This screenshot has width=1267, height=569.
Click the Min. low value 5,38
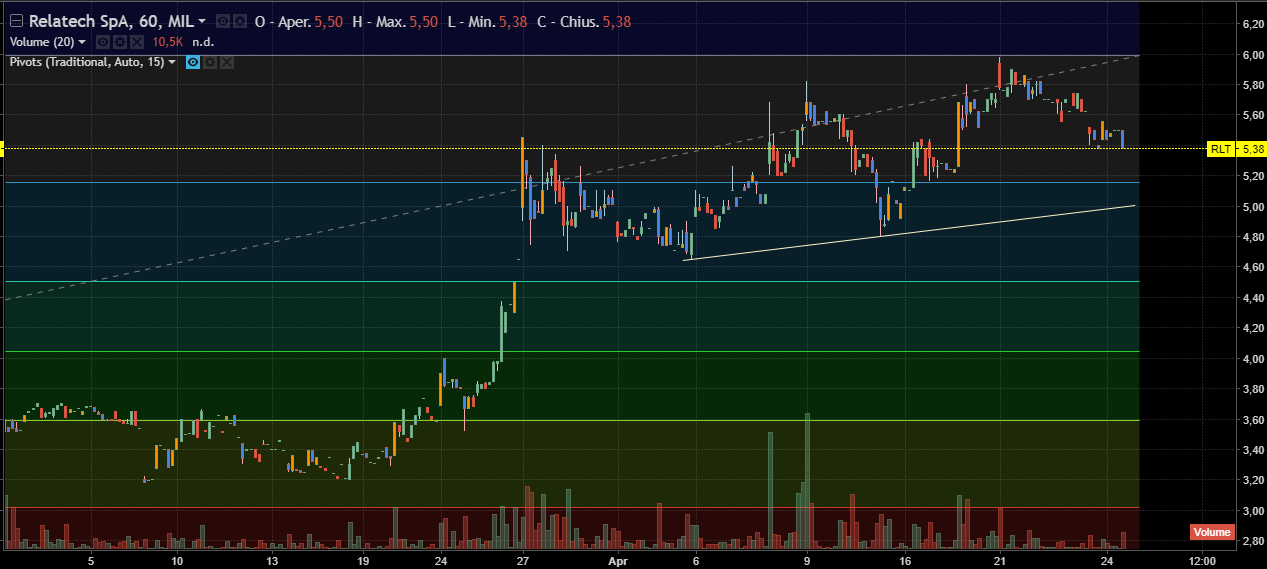pyautogui.click(x=513, y=21)
